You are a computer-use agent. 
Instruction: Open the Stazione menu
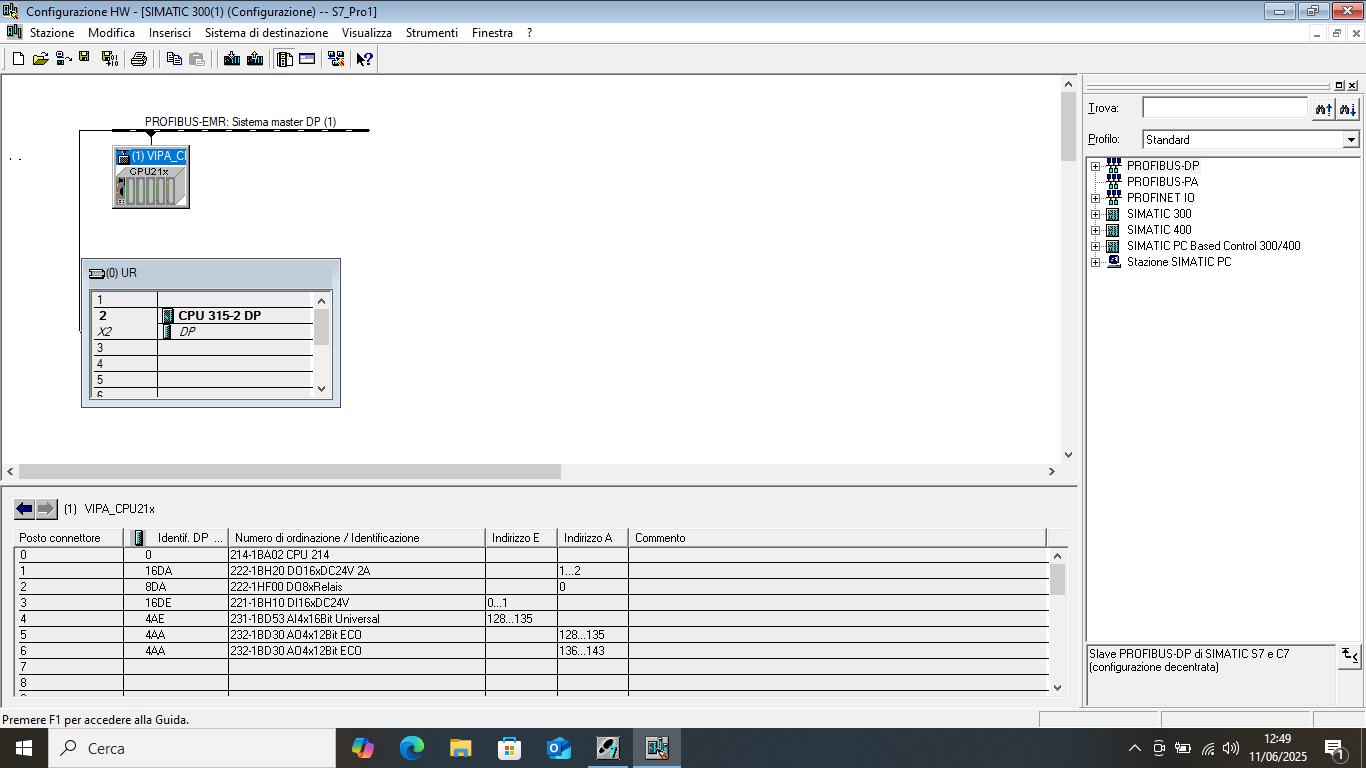(52, 33)
